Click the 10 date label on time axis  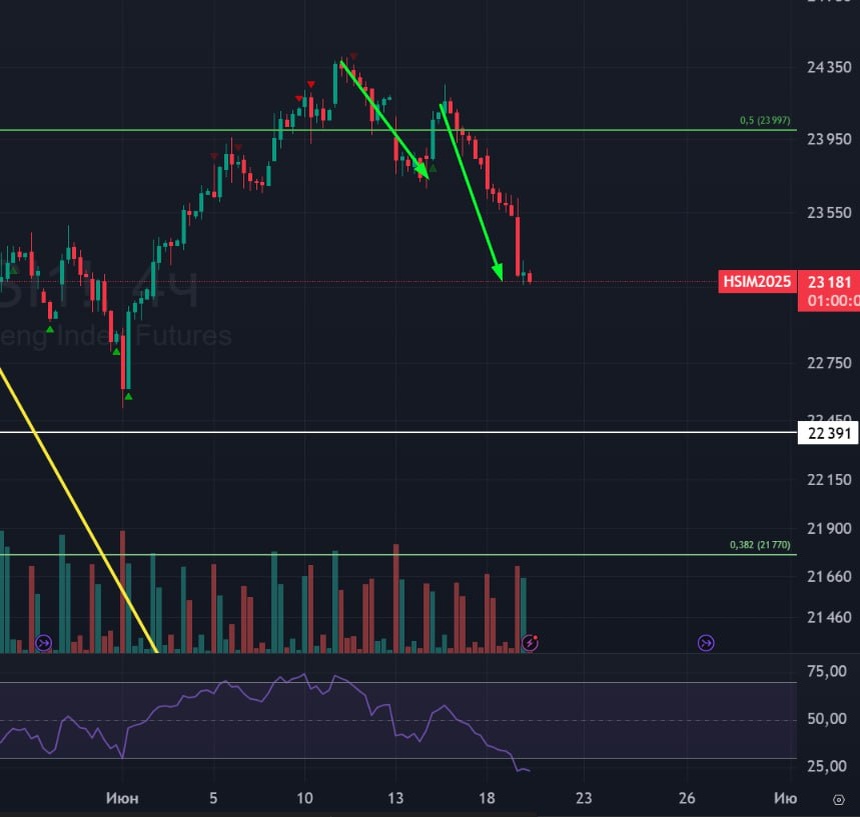coord(305,798)
